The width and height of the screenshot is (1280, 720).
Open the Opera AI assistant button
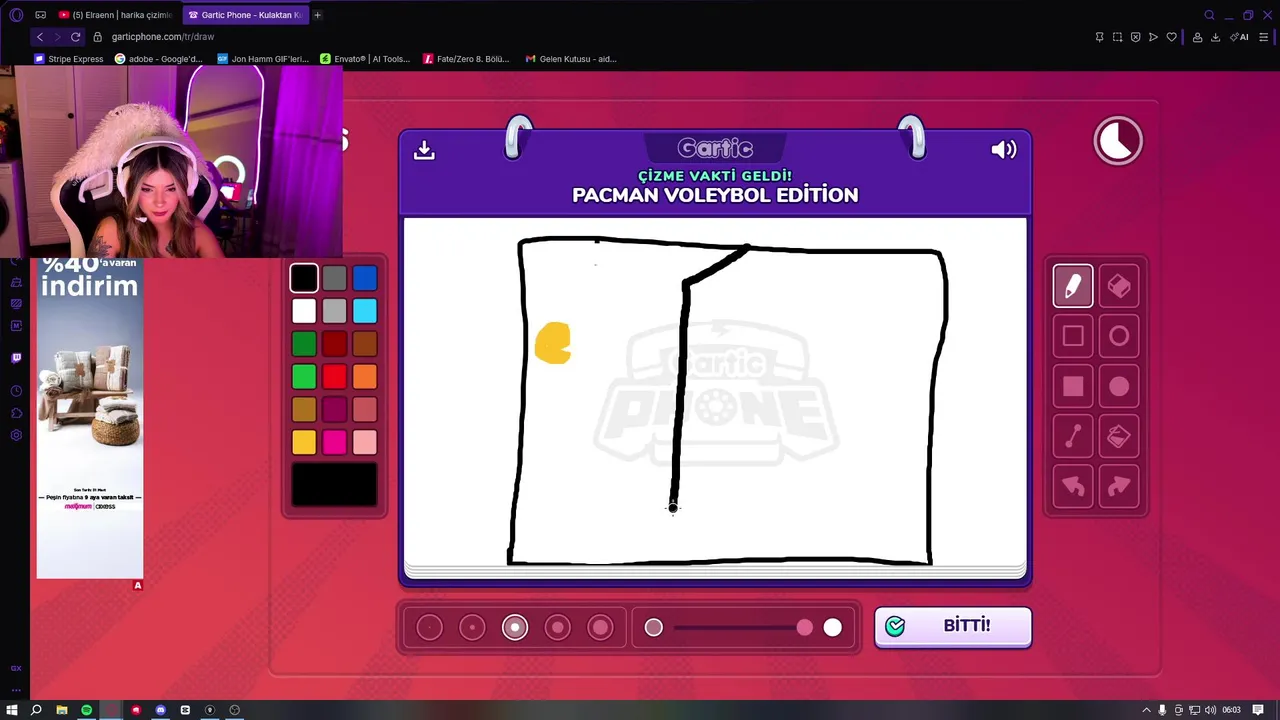pyautogui.click(x=1240, y=37)
